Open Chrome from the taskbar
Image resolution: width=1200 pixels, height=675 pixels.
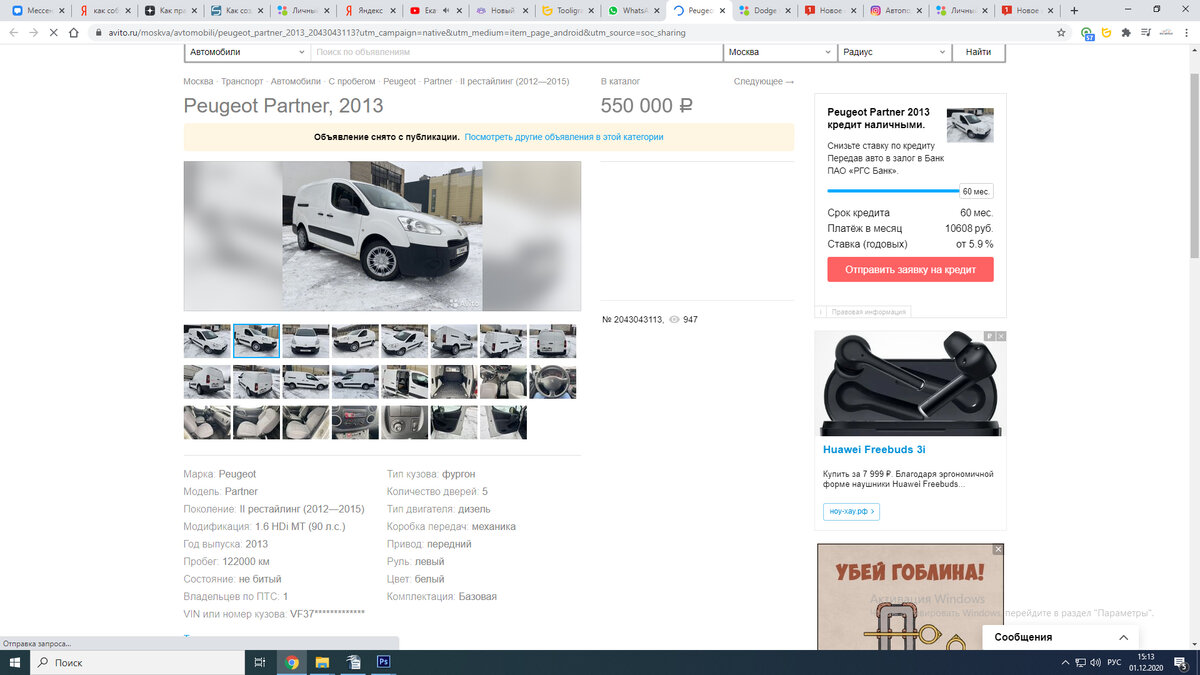point(291,662)
